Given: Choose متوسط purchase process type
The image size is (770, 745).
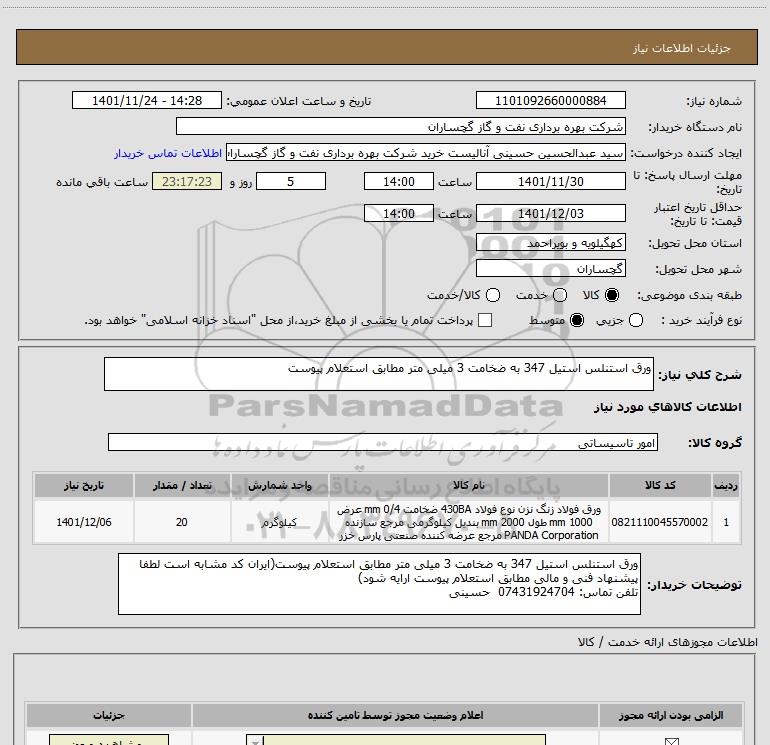Looking at the screenshot, I should pyautogui.click(x=577, y=320).
